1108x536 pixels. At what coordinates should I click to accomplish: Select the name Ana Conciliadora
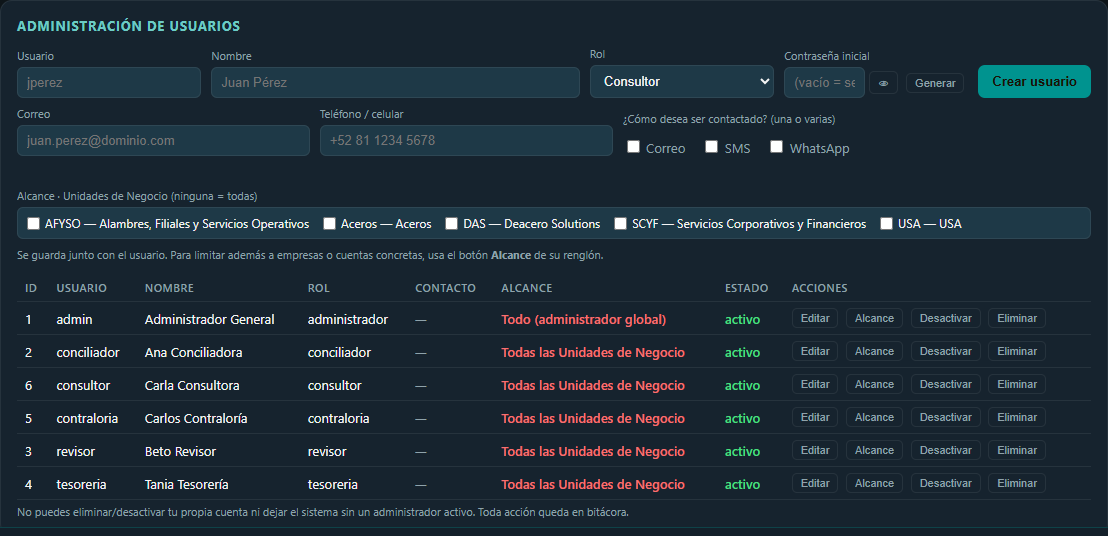pos(194,352)
